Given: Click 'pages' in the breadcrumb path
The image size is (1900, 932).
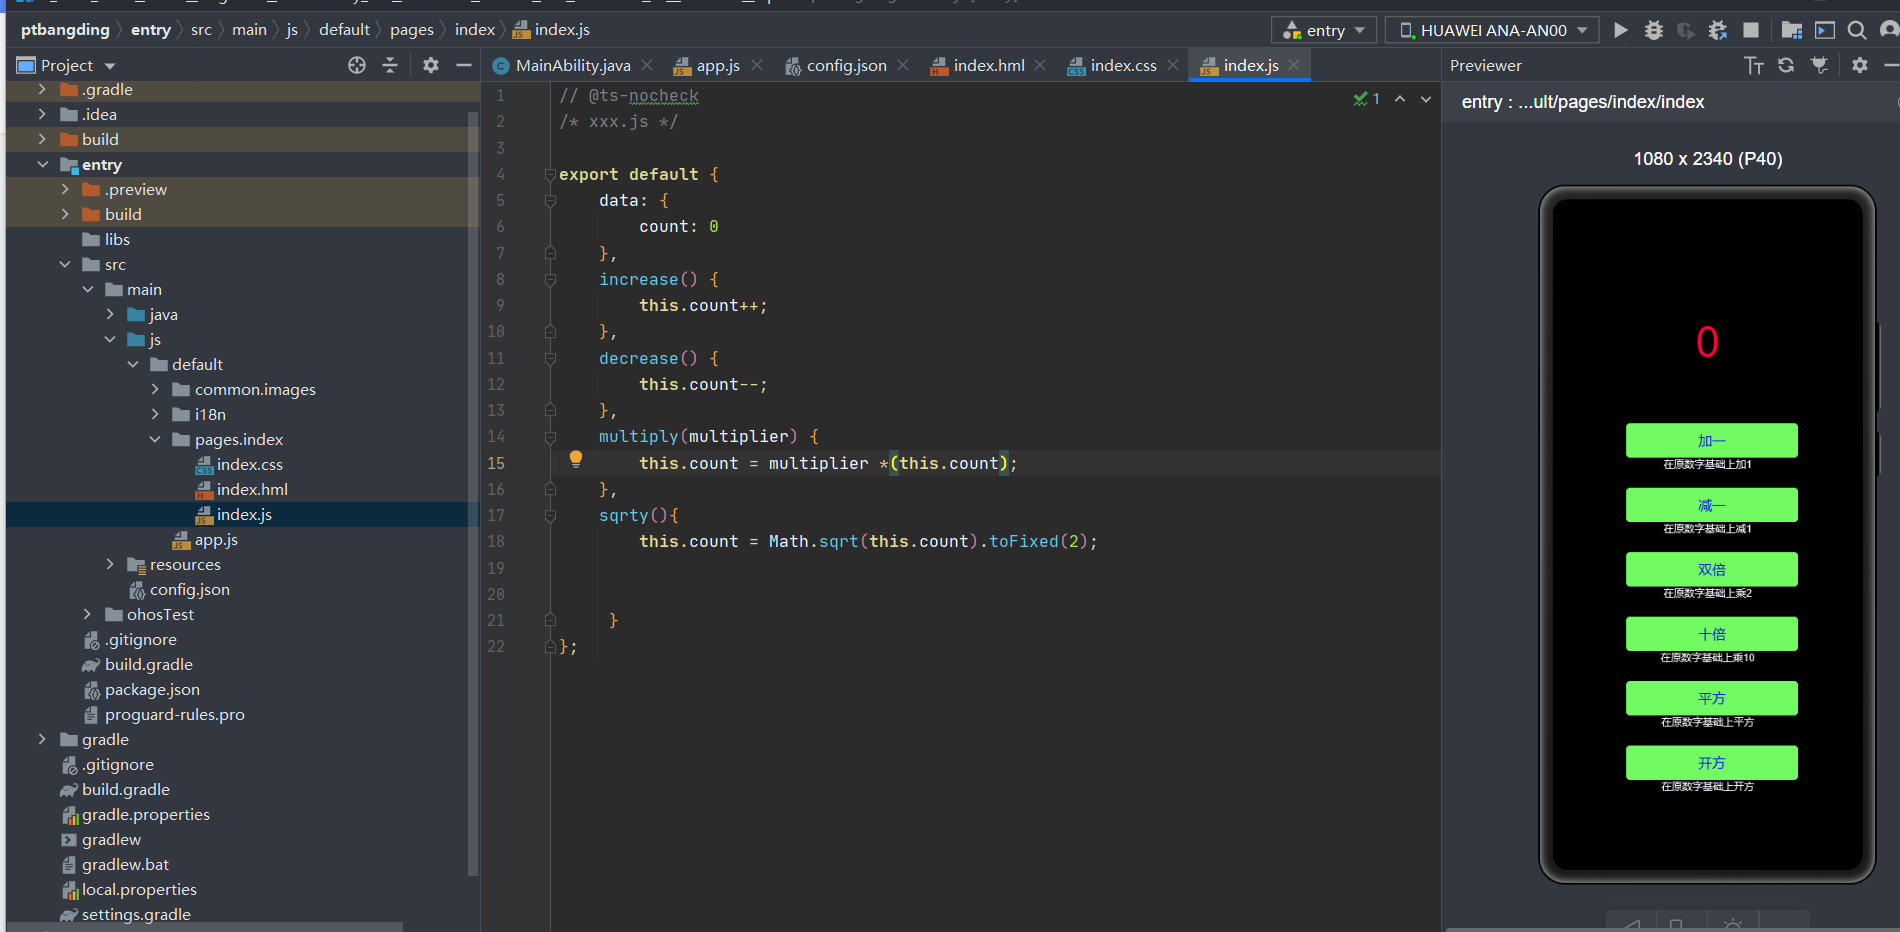Looking at the screenshot, I should tap(412, 30).
